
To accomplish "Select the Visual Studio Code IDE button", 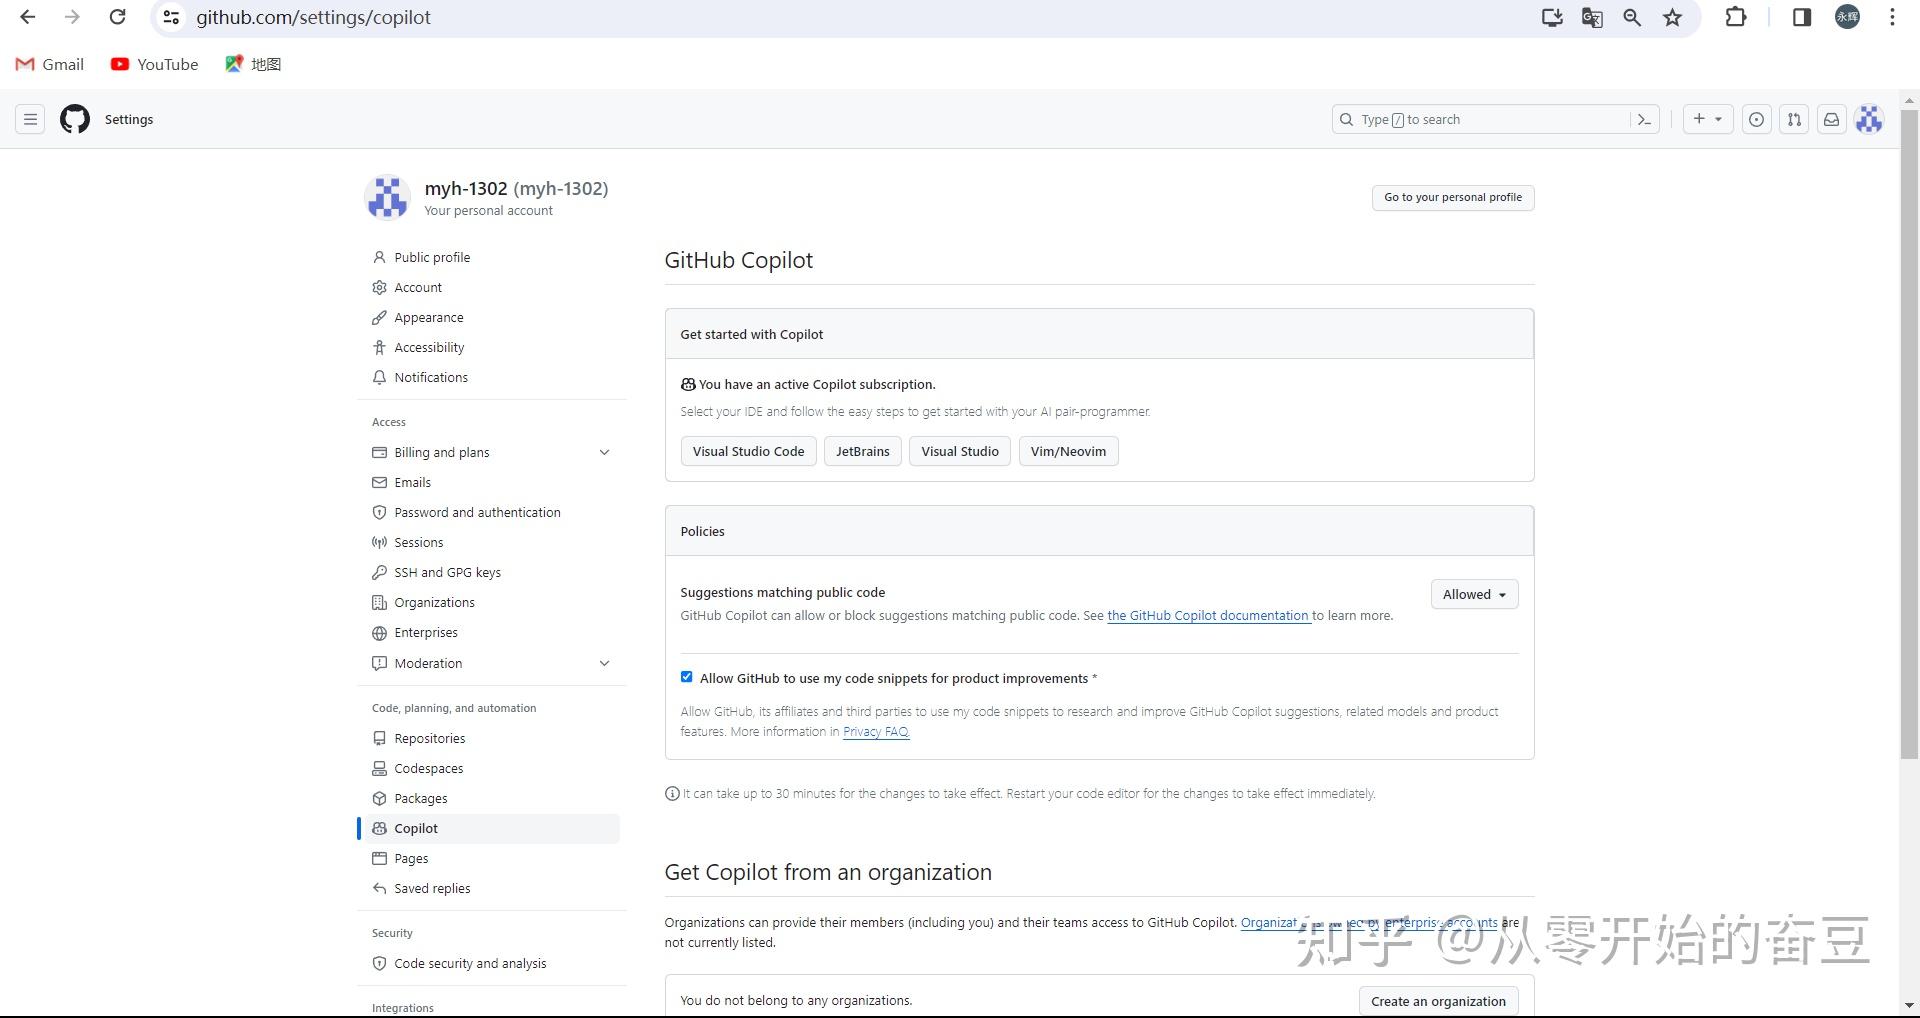I will [x=748, y=451].
